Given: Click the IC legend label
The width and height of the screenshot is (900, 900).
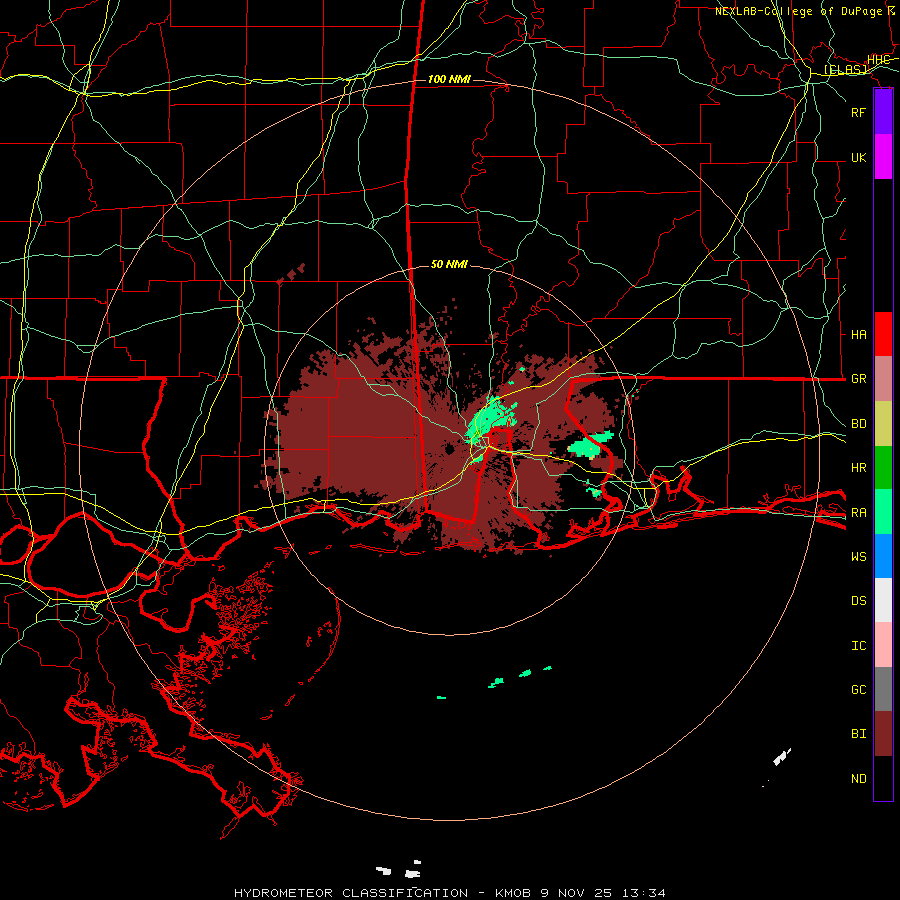Looking at the screenshot, I should 858,646.
